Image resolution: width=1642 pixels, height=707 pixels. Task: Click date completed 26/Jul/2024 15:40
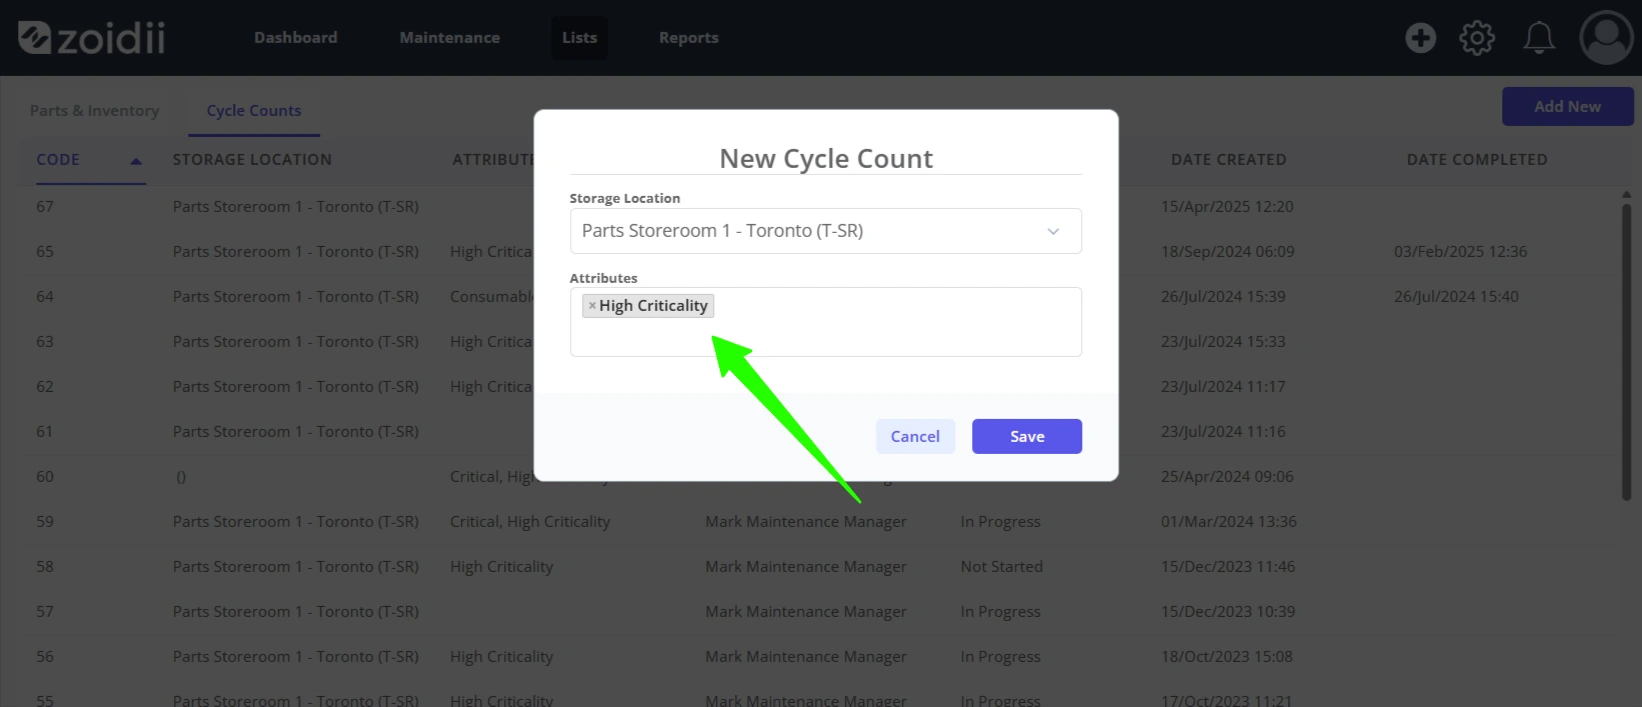1456,297
